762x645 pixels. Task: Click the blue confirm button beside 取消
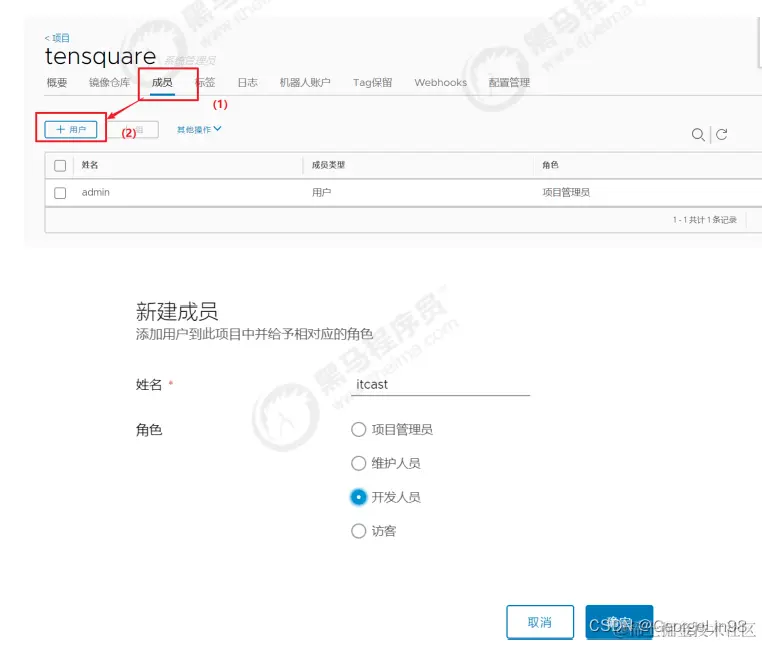(x=619, y=622)
